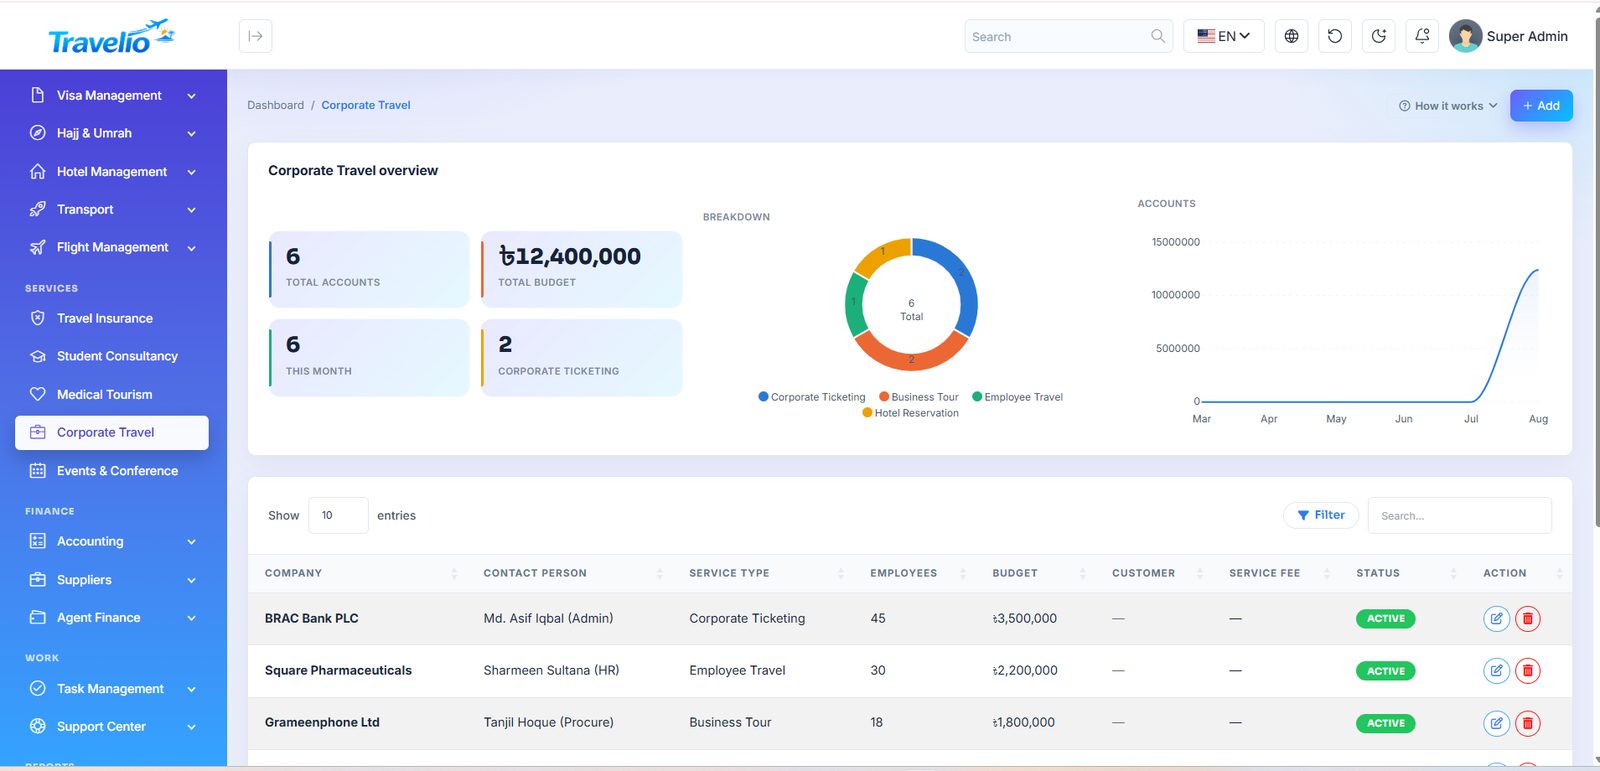Screen dimensions: 1600x771
Task: Click the Transport rocket icon
Action: 38,209
